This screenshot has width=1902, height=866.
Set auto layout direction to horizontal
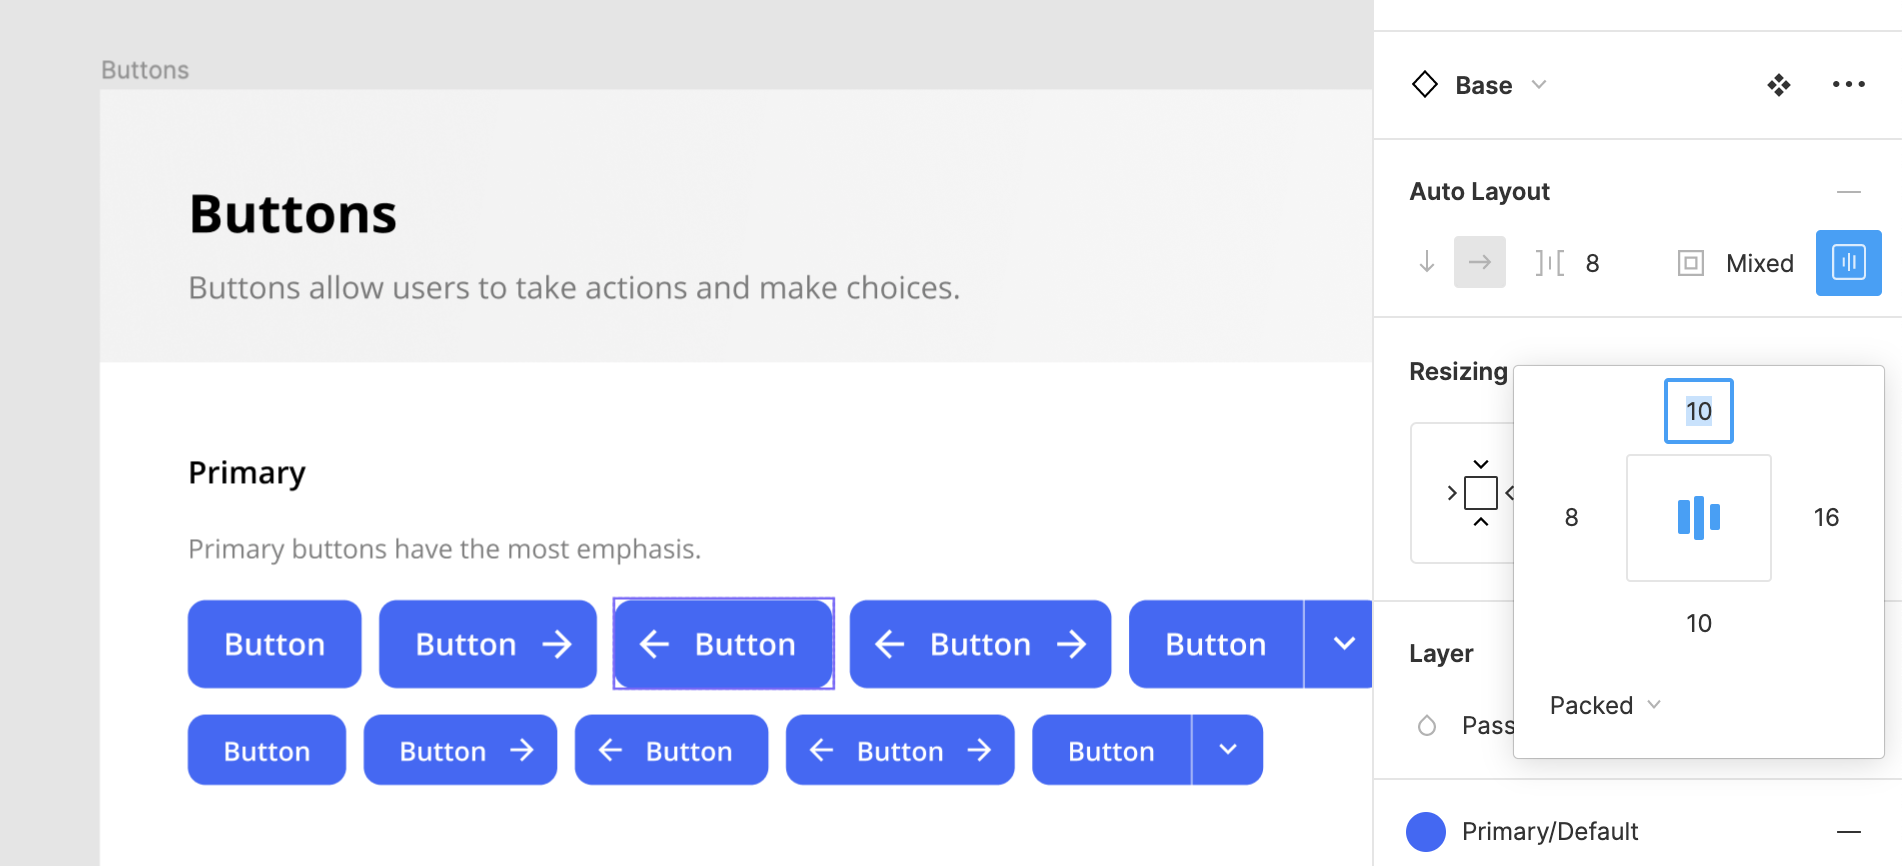click(x=1480, y=262)
